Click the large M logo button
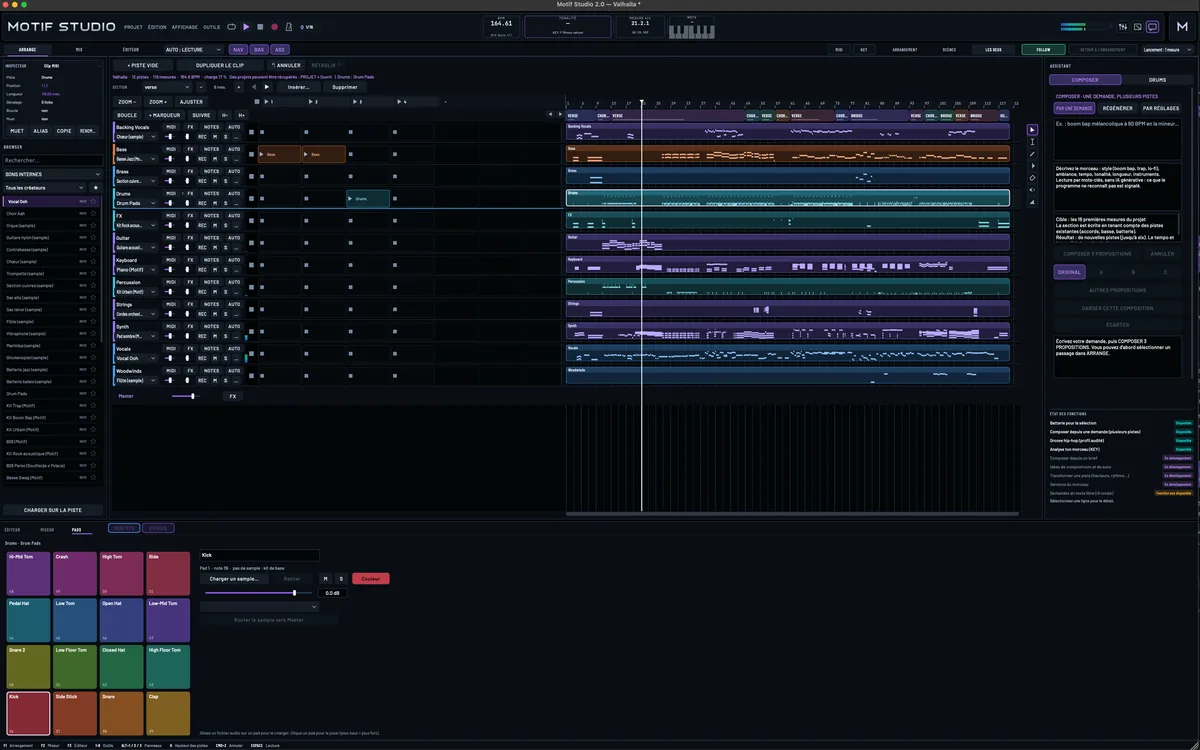Image resolution: width=1200 pixels, height=750 pixels. pyautogui.click(x=1180, y=27)
